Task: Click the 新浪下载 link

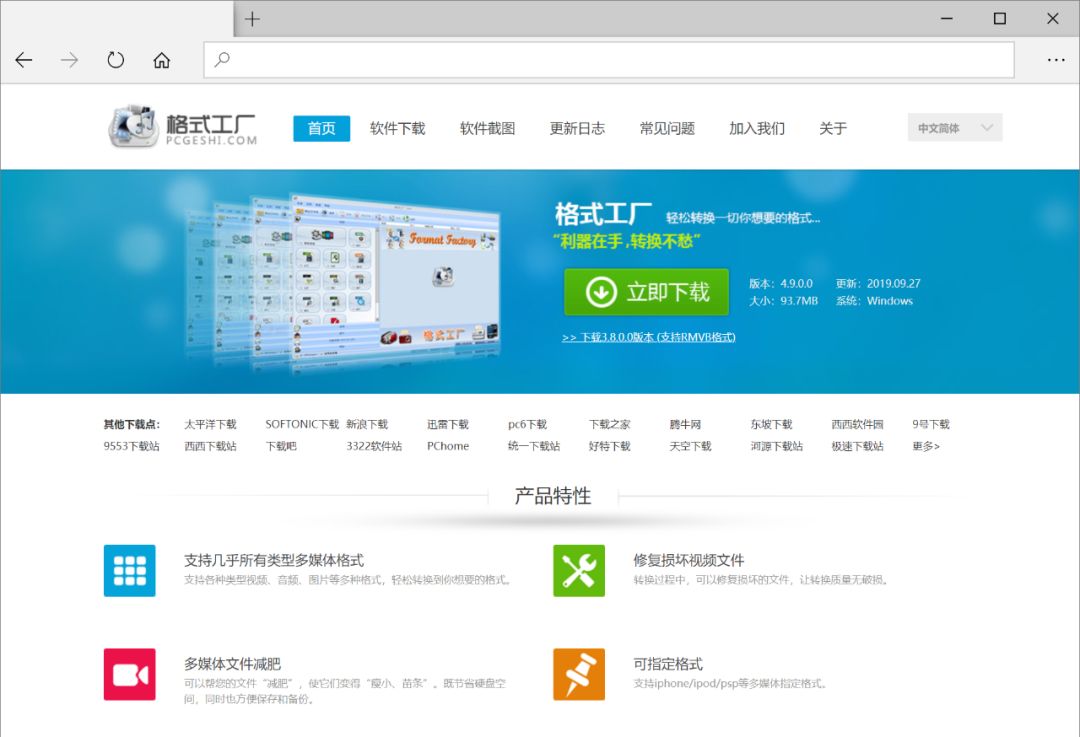Action: click(367, 424)
